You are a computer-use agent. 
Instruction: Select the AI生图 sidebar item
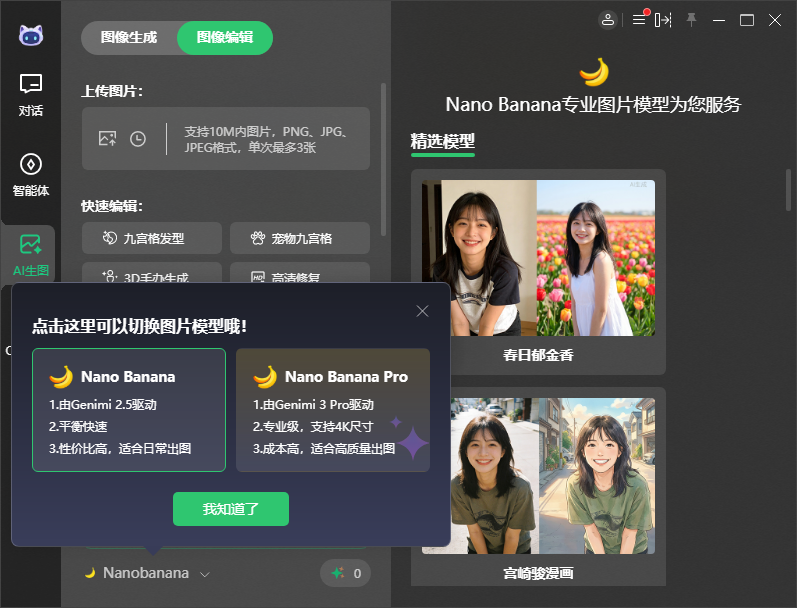tap(30, 255)
